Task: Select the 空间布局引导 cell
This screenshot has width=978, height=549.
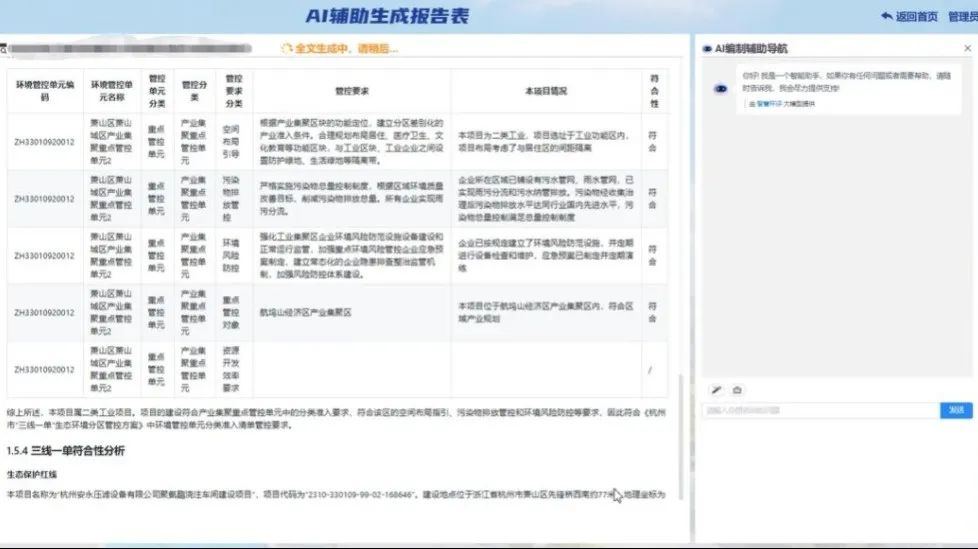Action: 234,142
